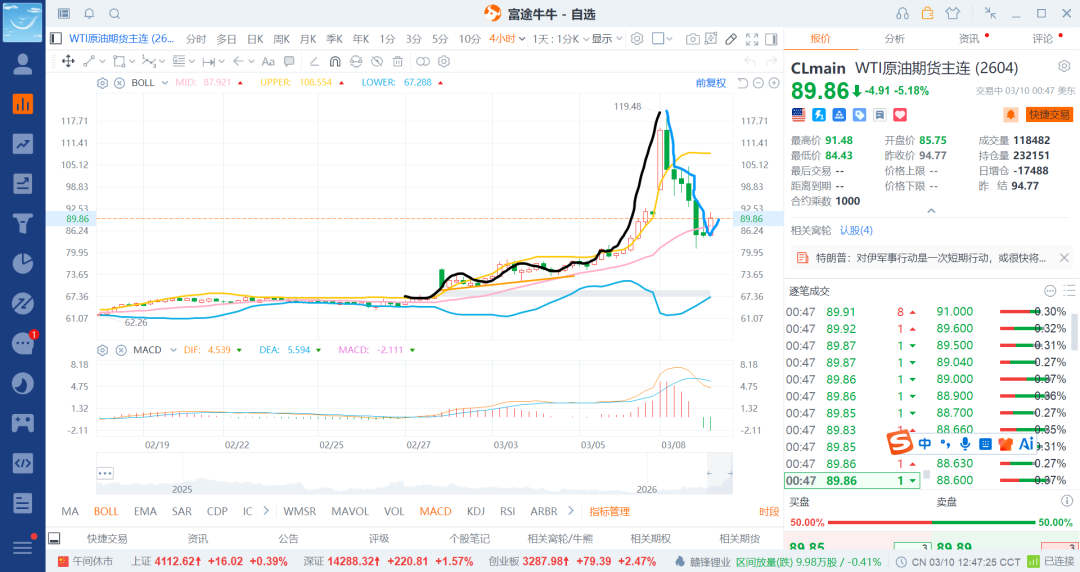Screen dimensions: 1080x572
Task: Hide all drawings with slashed-eye icon
Action: 377,61
